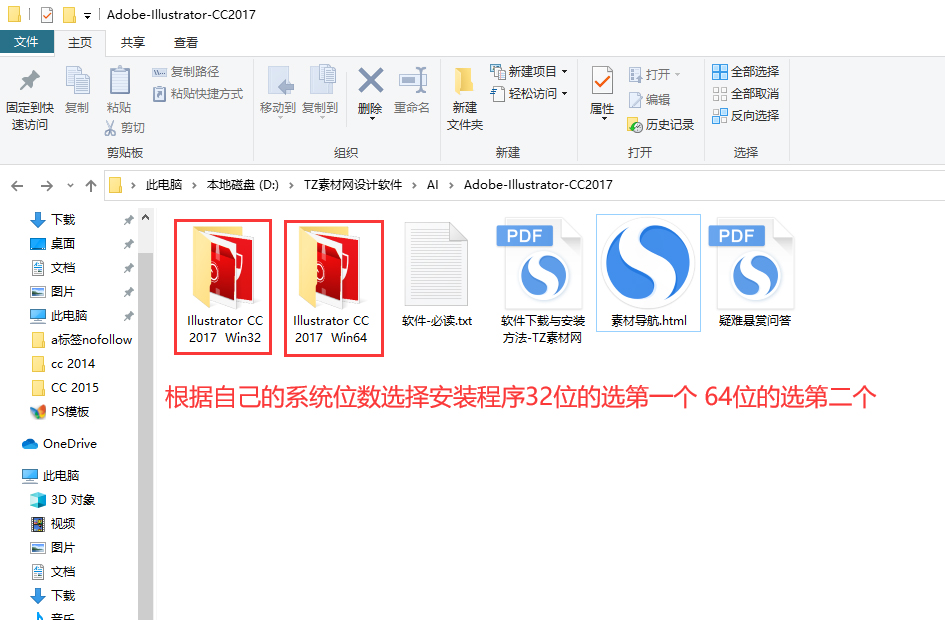Click TZ素材网设计软件 in the address path

coord(353,185)
